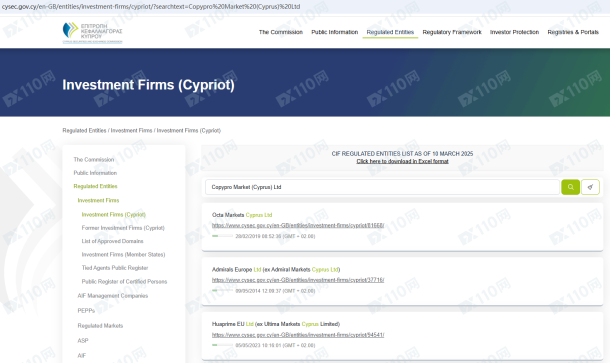
Task: Click download in Excel format link
Action: 402,161
